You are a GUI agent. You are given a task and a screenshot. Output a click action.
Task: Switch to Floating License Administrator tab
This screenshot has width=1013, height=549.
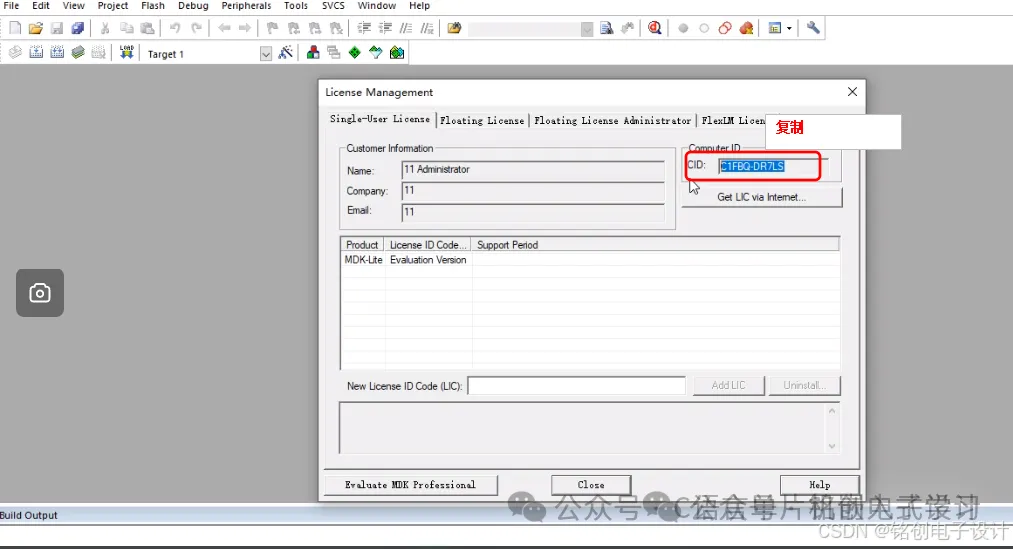[612, 121]
